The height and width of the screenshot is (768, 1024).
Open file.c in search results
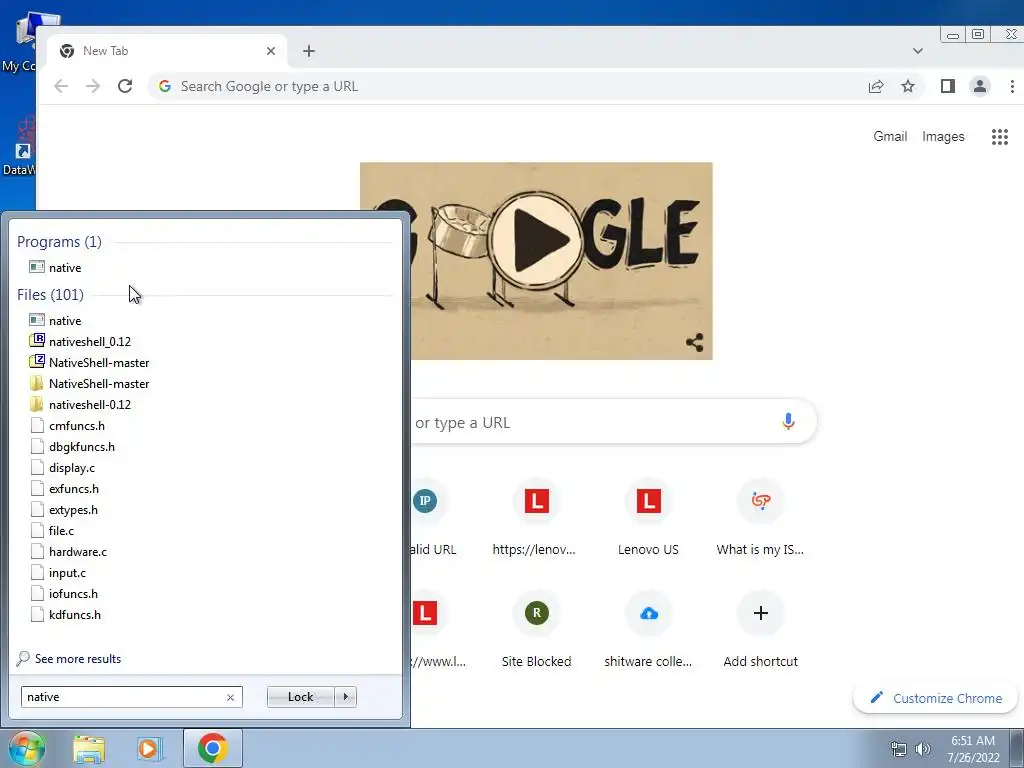(x=52, y=531)
